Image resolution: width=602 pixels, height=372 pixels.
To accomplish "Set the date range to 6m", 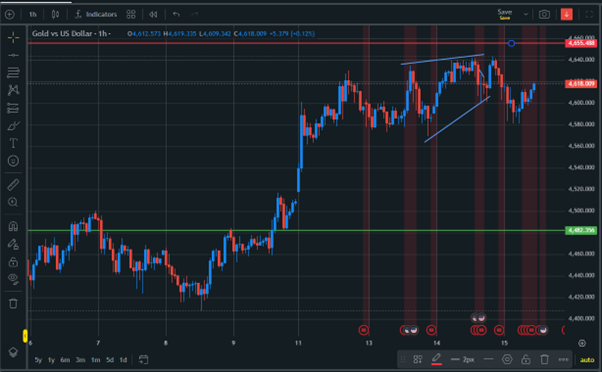I will 65,360.
